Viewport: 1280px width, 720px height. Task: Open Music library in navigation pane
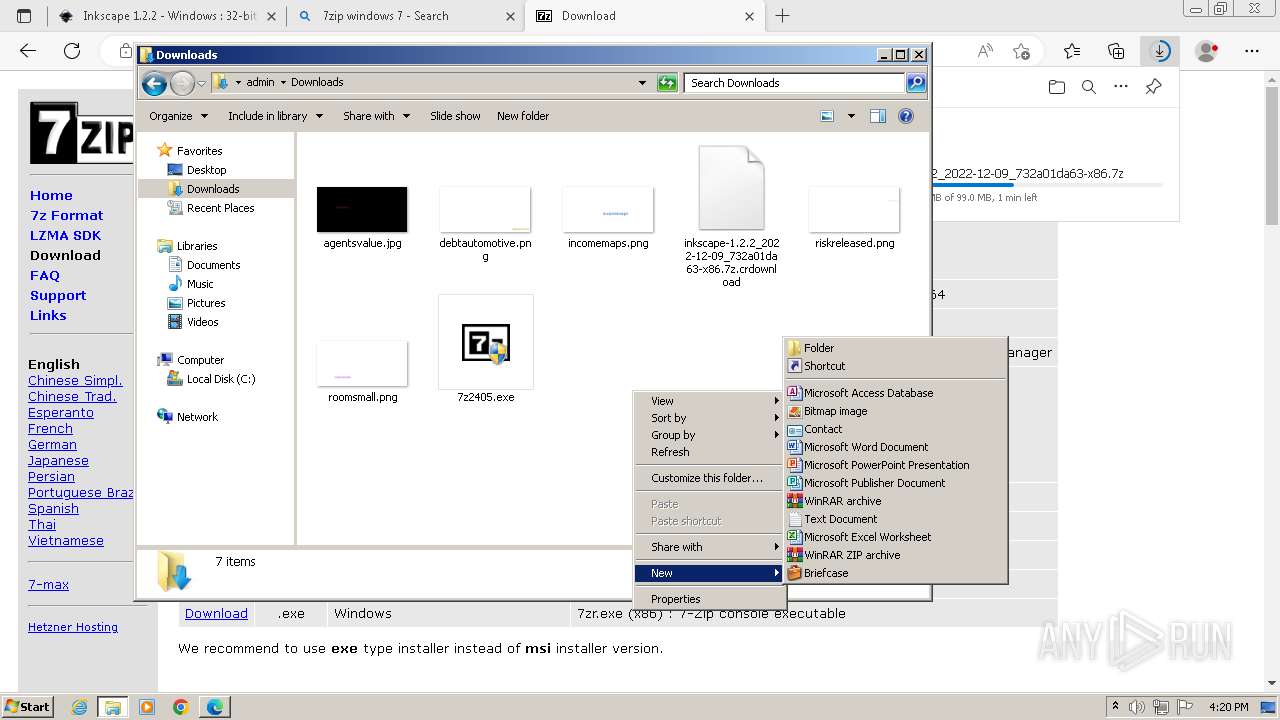click(200, 284)
